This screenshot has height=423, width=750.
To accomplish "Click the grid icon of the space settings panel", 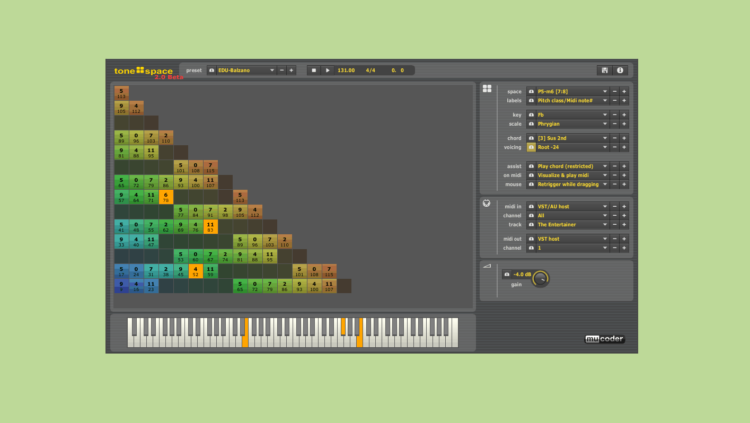I will (x=487, y=89).
